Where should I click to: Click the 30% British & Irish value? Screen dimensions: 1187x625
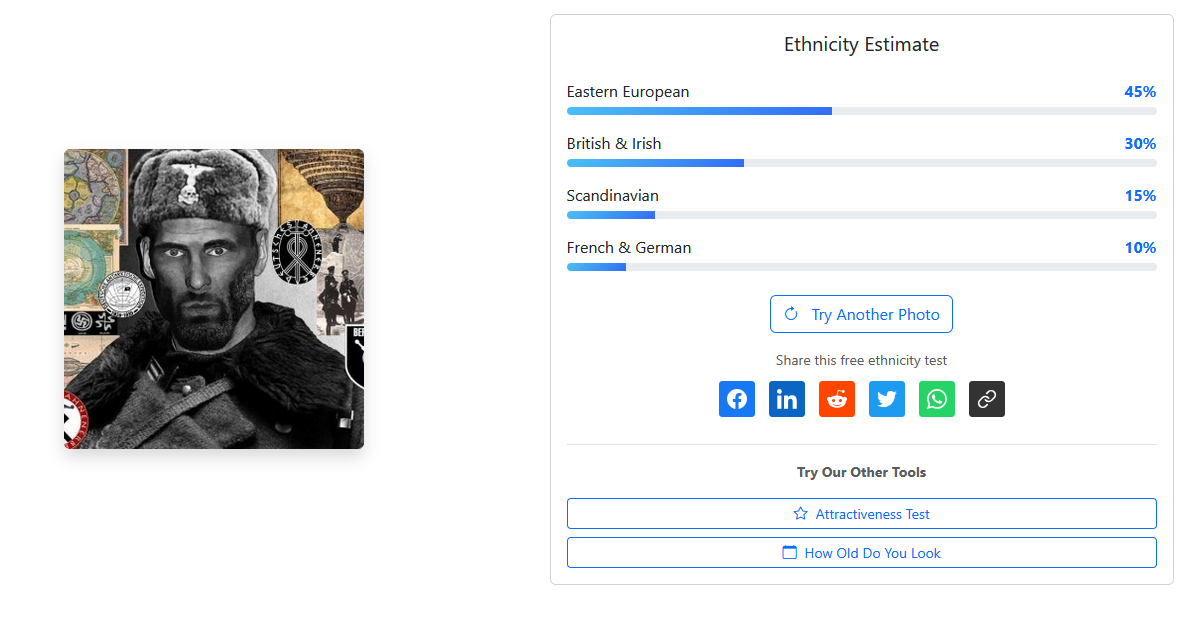tap(1140, 144)
